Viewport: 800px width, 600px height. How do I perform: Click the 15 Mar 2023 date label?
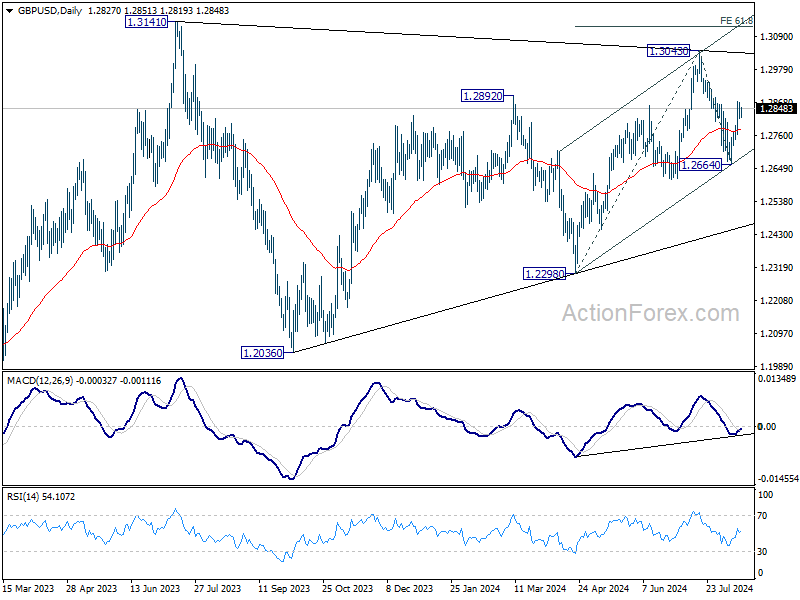28,588
